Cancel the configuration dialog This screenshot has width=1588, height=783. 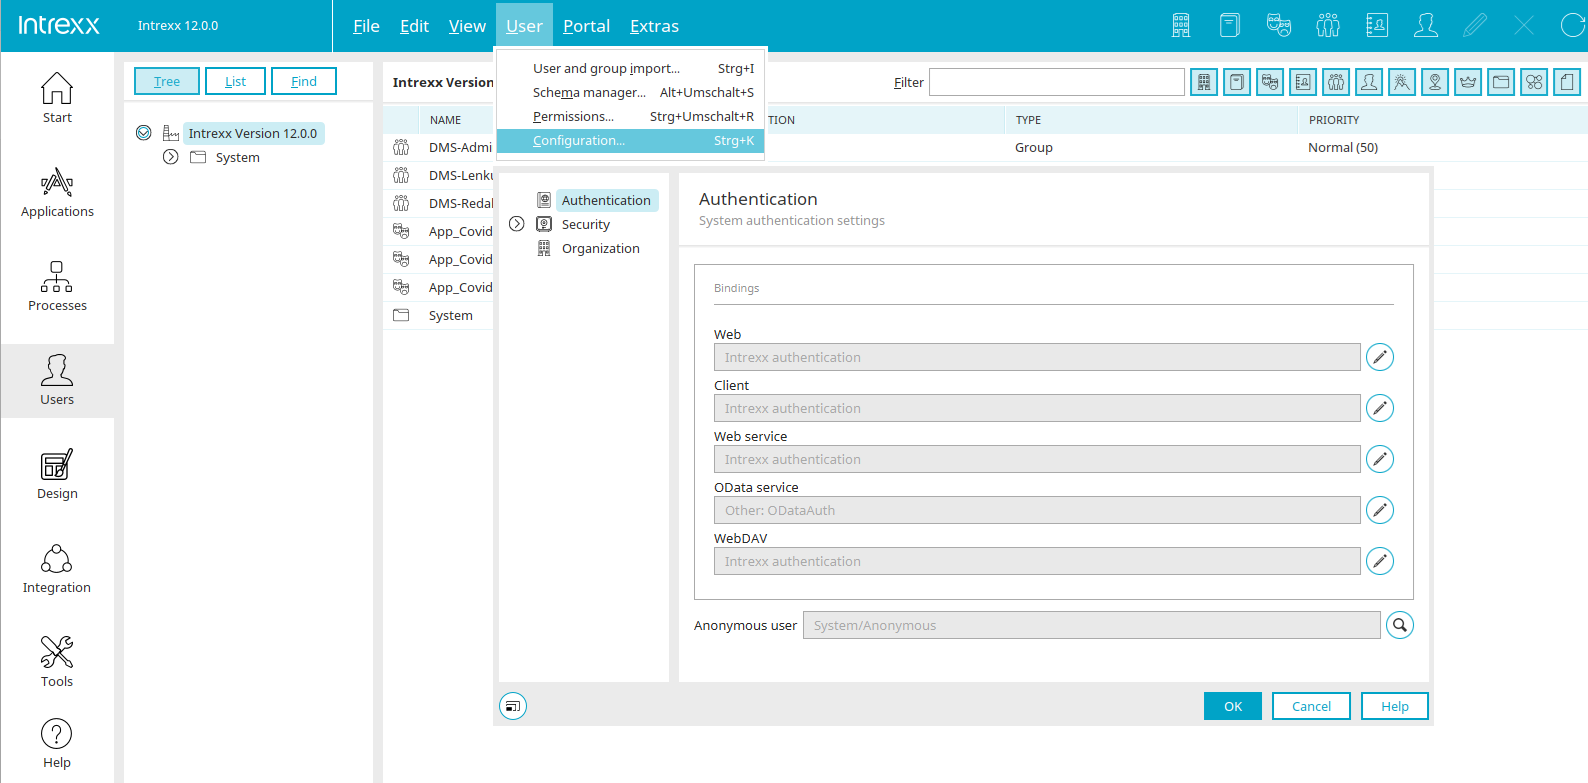point(1311,706)
